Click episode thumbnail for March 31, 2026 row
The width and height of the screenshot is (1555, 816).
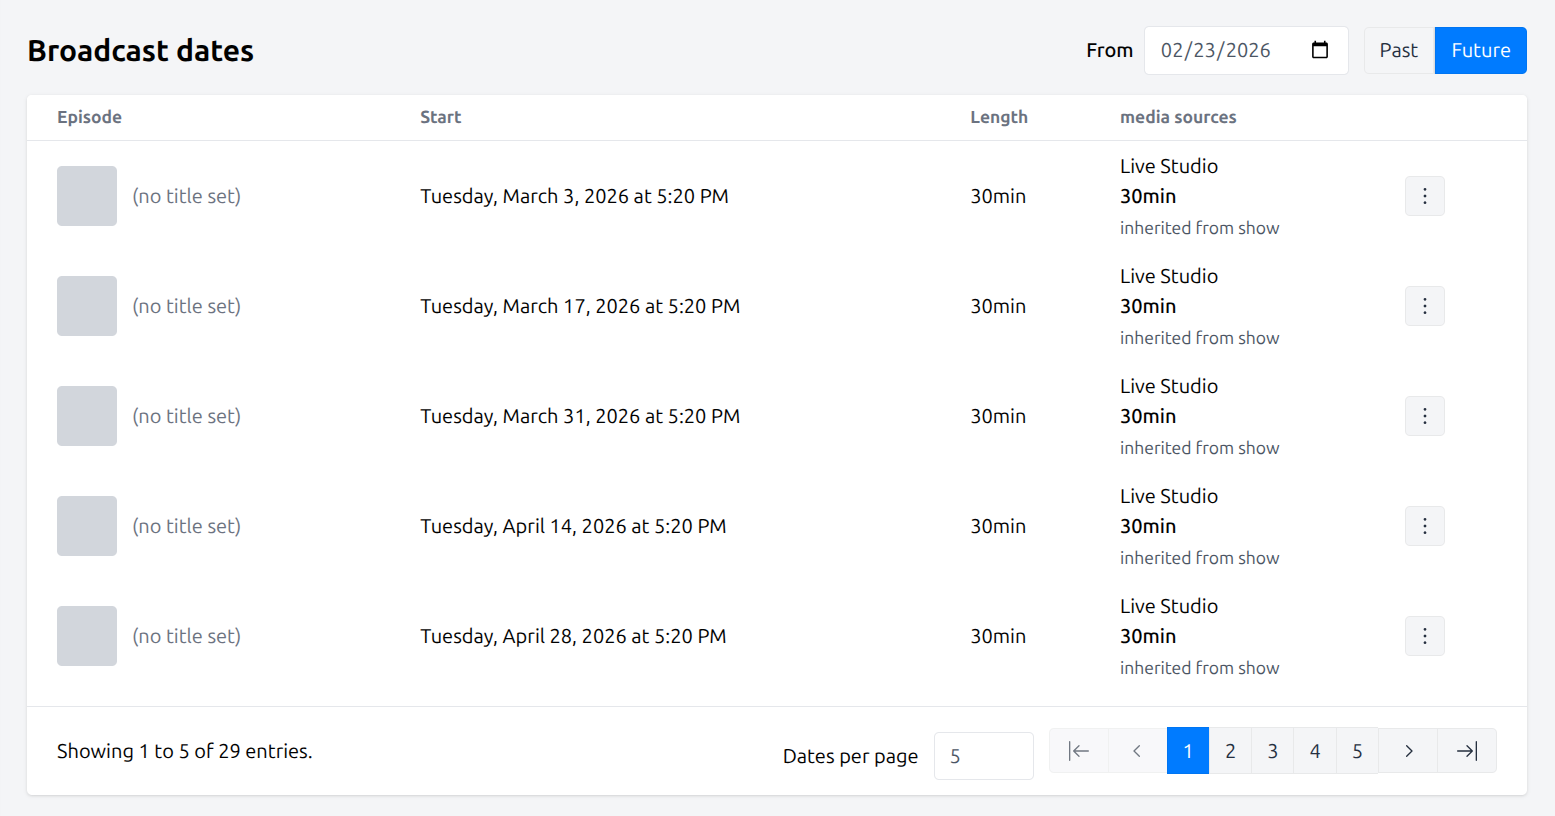[x=87, y=416]
